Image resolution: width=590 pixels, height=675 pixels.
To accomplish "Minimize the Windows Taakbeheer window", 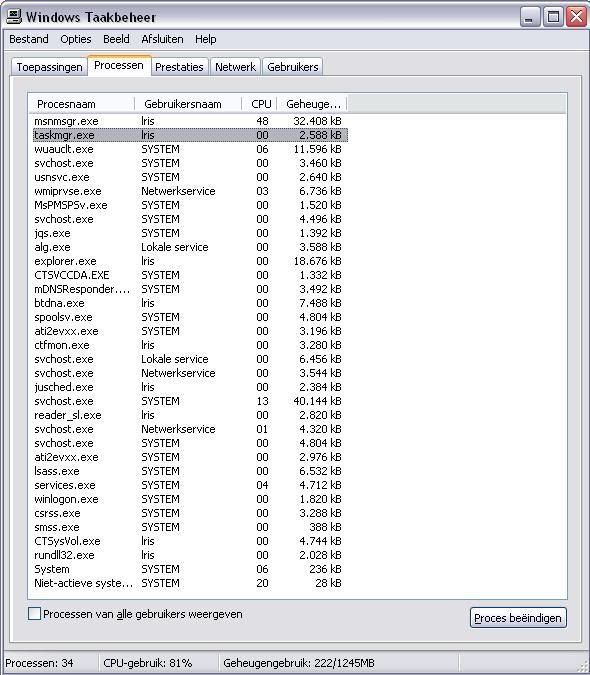I will 530,17.
